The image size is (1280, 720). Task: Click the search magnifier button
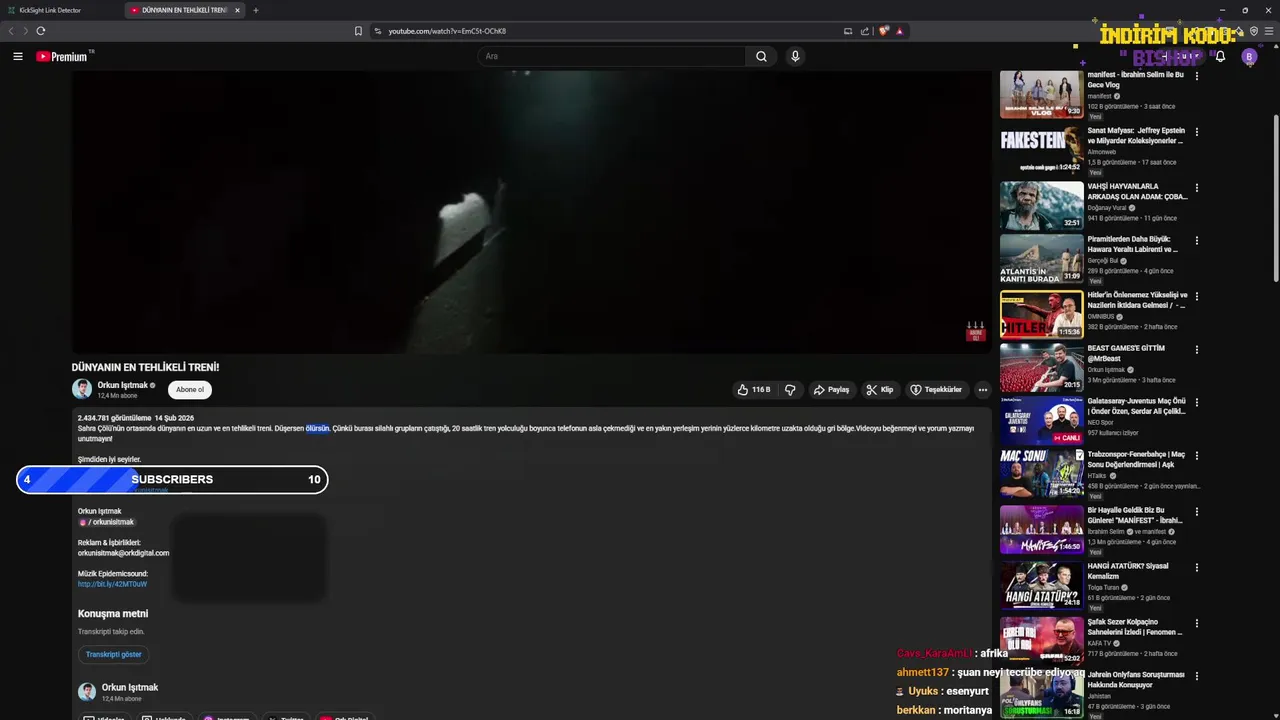click(x=761, y=57)
